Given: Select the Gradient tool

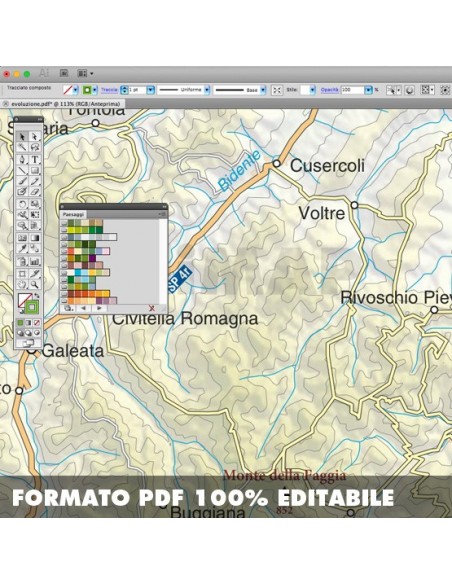Looking at the screenshot, I should click(x=35, y=237).
